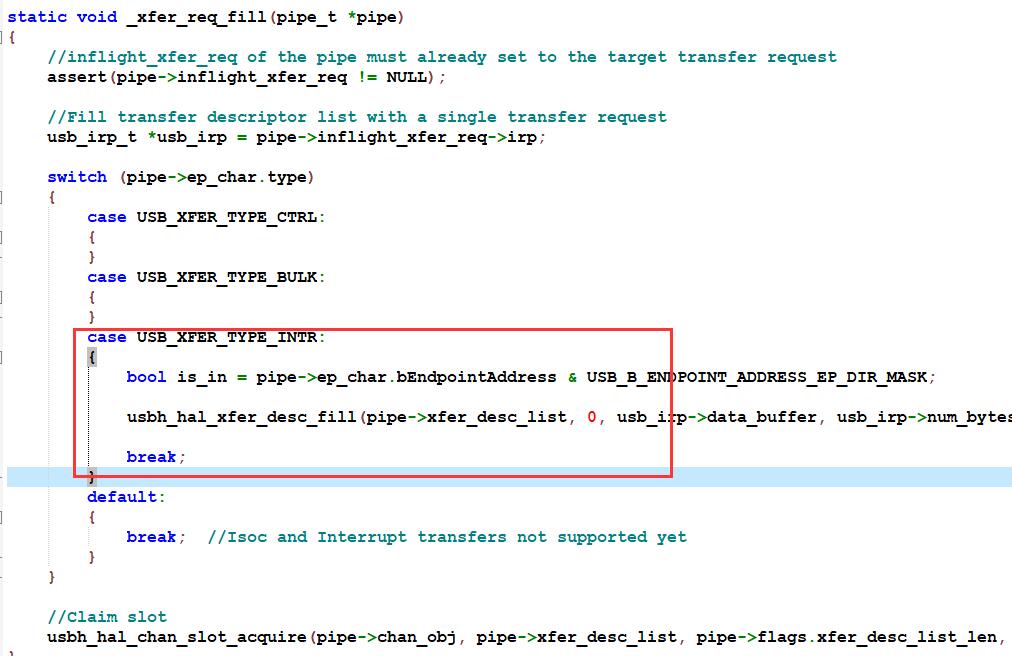Click the "//Fill transfer descriptor list" comment
Screen dimensions: 1012x656
[356, 117]
